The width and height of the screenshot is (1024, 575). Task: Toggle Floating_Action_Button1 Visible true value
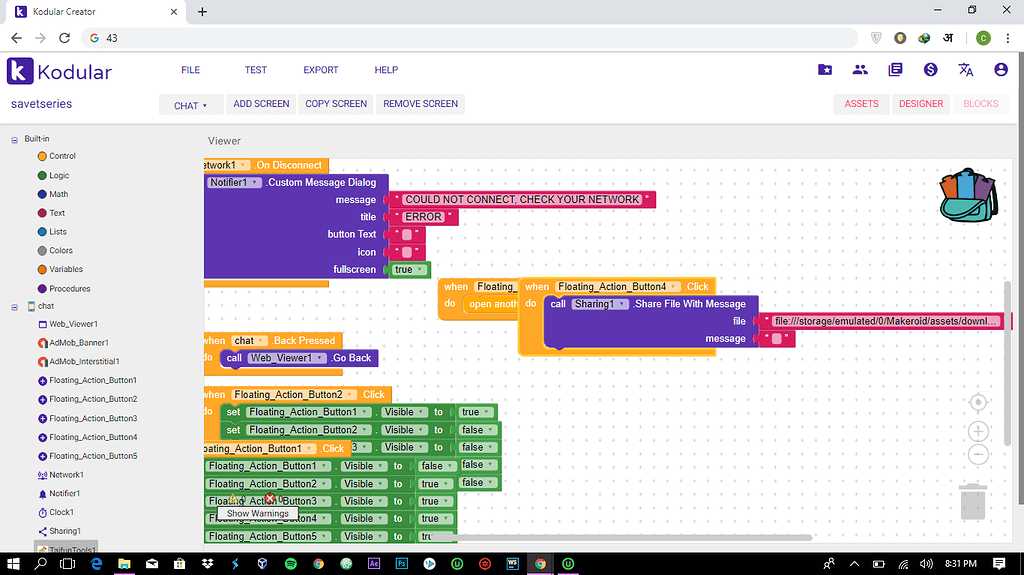tap(475, 412)
